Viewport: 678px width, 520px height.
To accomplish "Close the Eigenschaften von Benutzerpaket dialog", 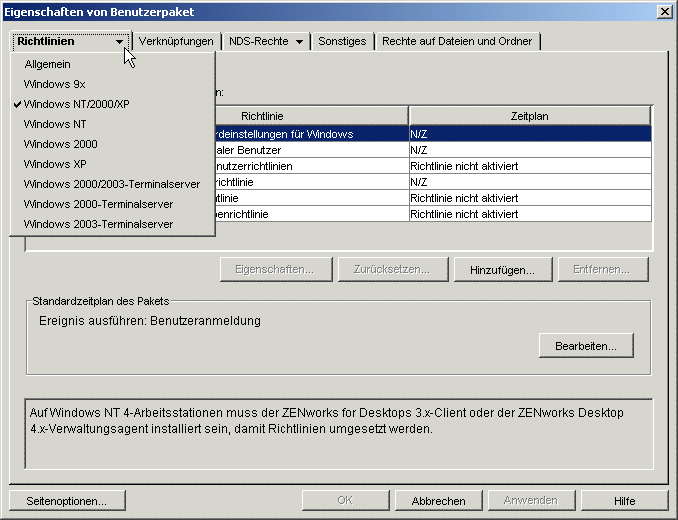I will [664, 11].
